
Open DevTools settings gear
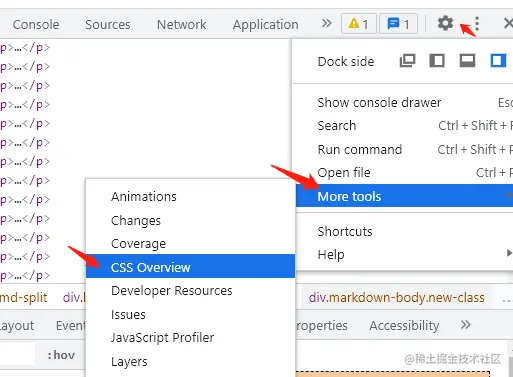[x=445, y=23]
